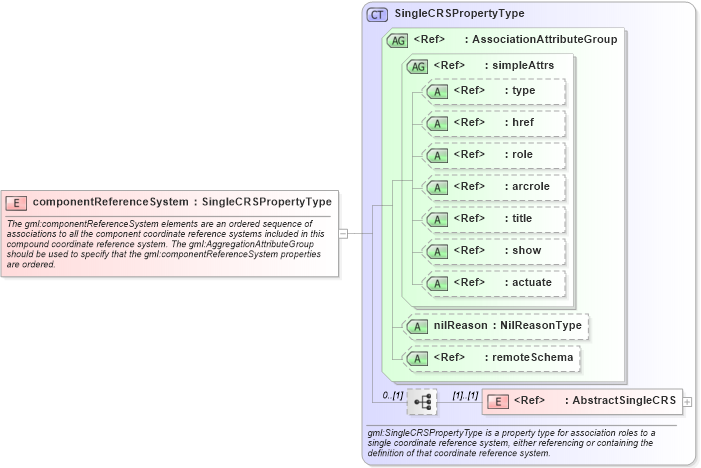Viewport: 701px width, 468px height.
Task: Click the nilReason : NilReasonType label
Action: (507, 325)
